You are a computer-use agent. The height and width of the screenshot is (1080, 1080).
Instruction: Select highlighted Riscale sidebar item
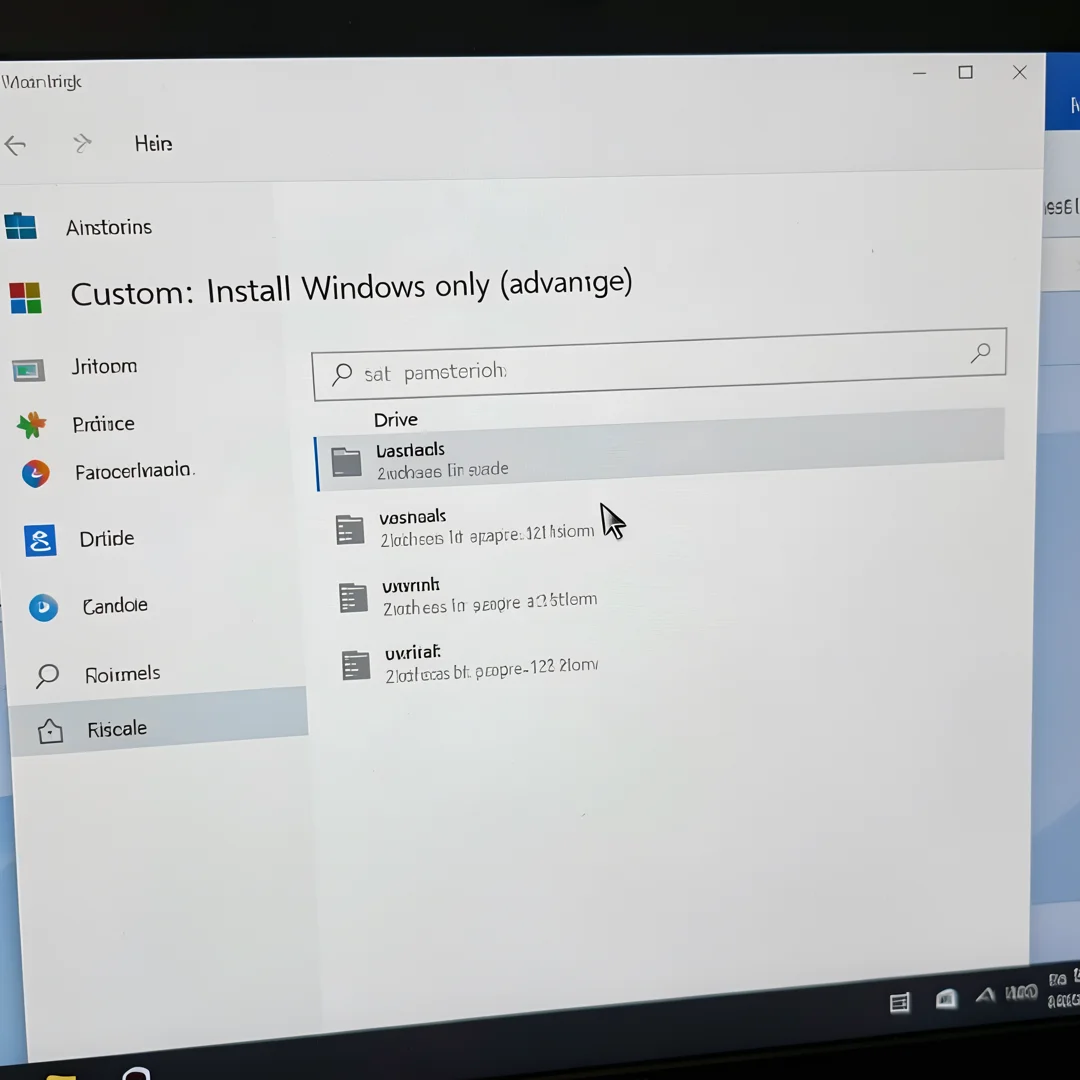pyautogui.click(x=158, y=723)
